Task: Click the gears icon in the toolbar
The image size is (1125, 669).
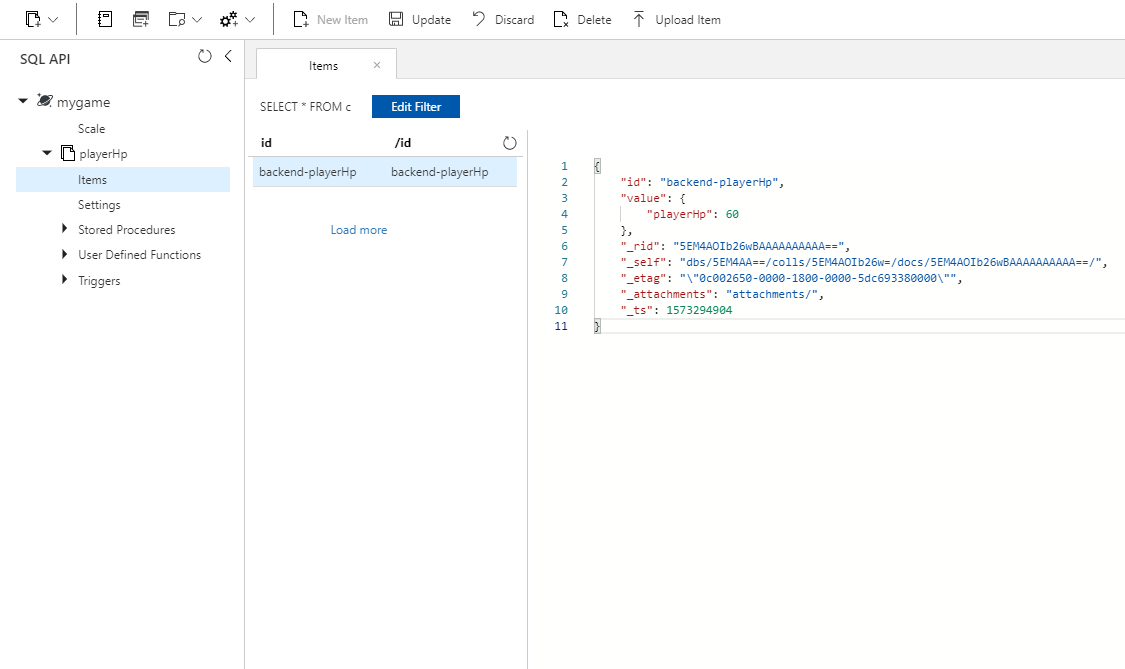Action: pyautogui.click(x=227, y=18)
